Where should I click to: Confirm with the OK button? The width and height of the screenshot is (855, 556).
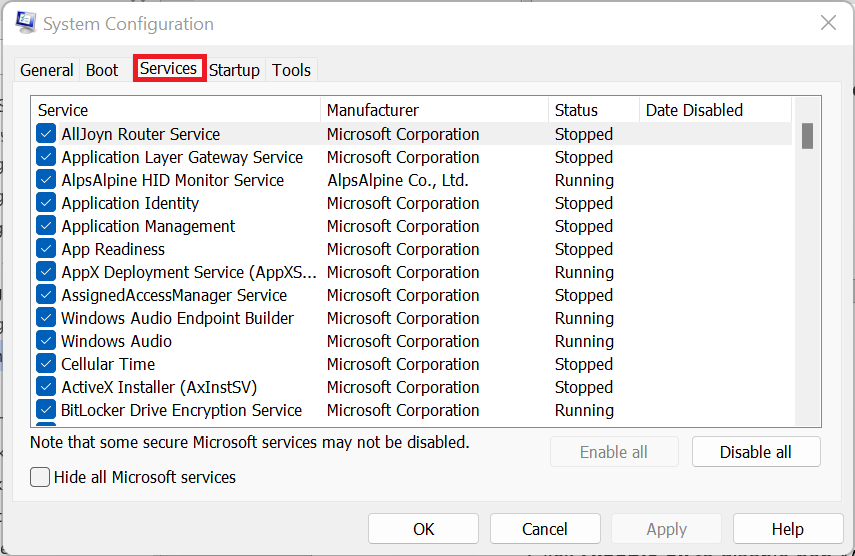coord(423,529)
